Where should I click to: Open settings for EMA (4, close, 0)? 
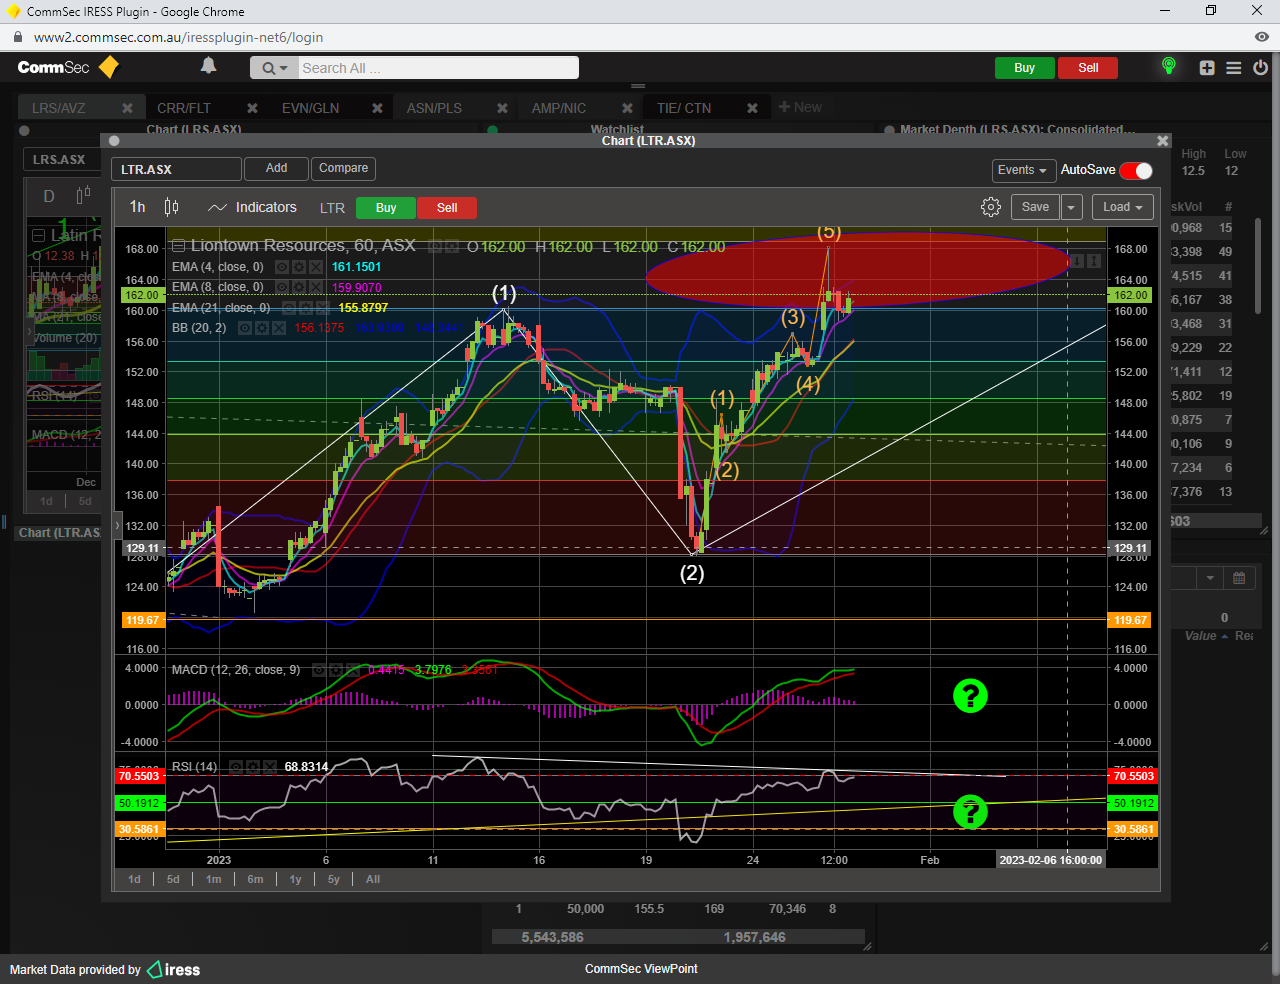[x=299, y=267]
